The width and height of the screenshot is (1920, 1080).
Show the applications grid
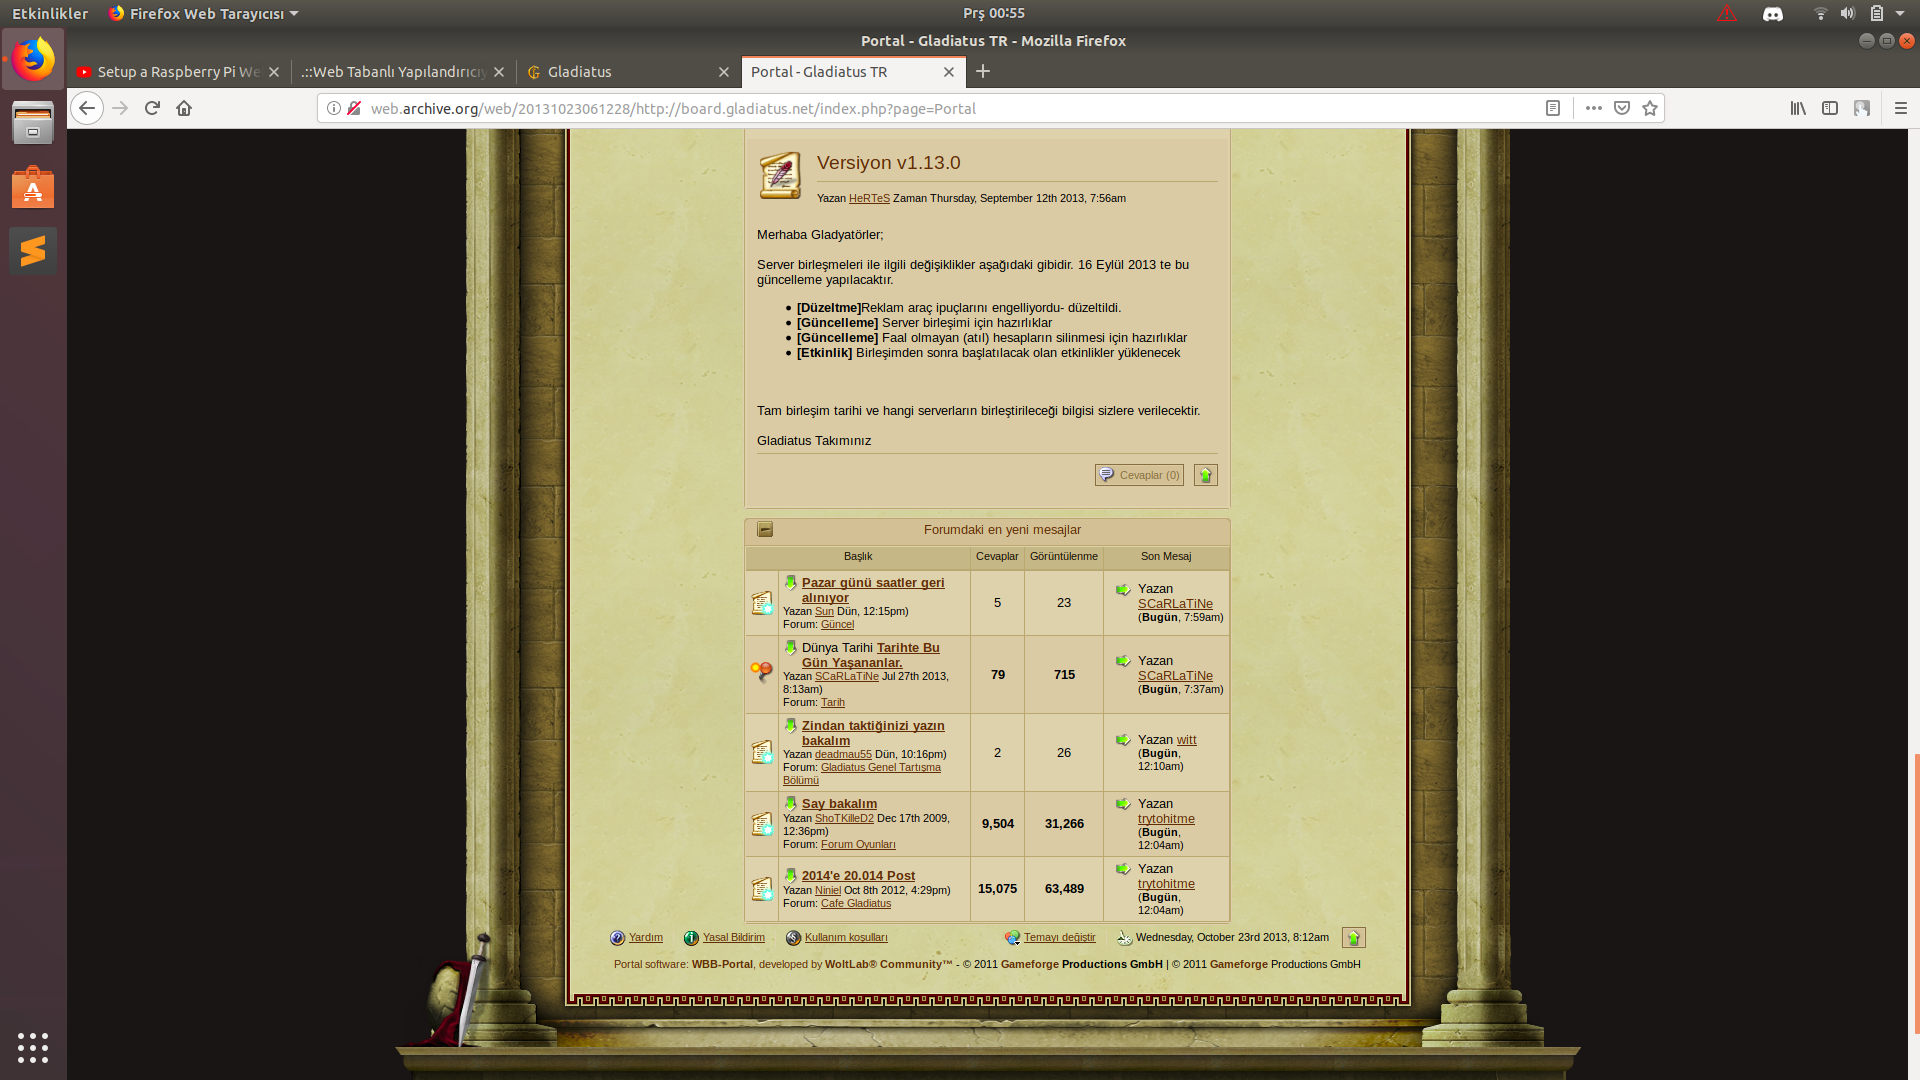[x=33, y=1047]
